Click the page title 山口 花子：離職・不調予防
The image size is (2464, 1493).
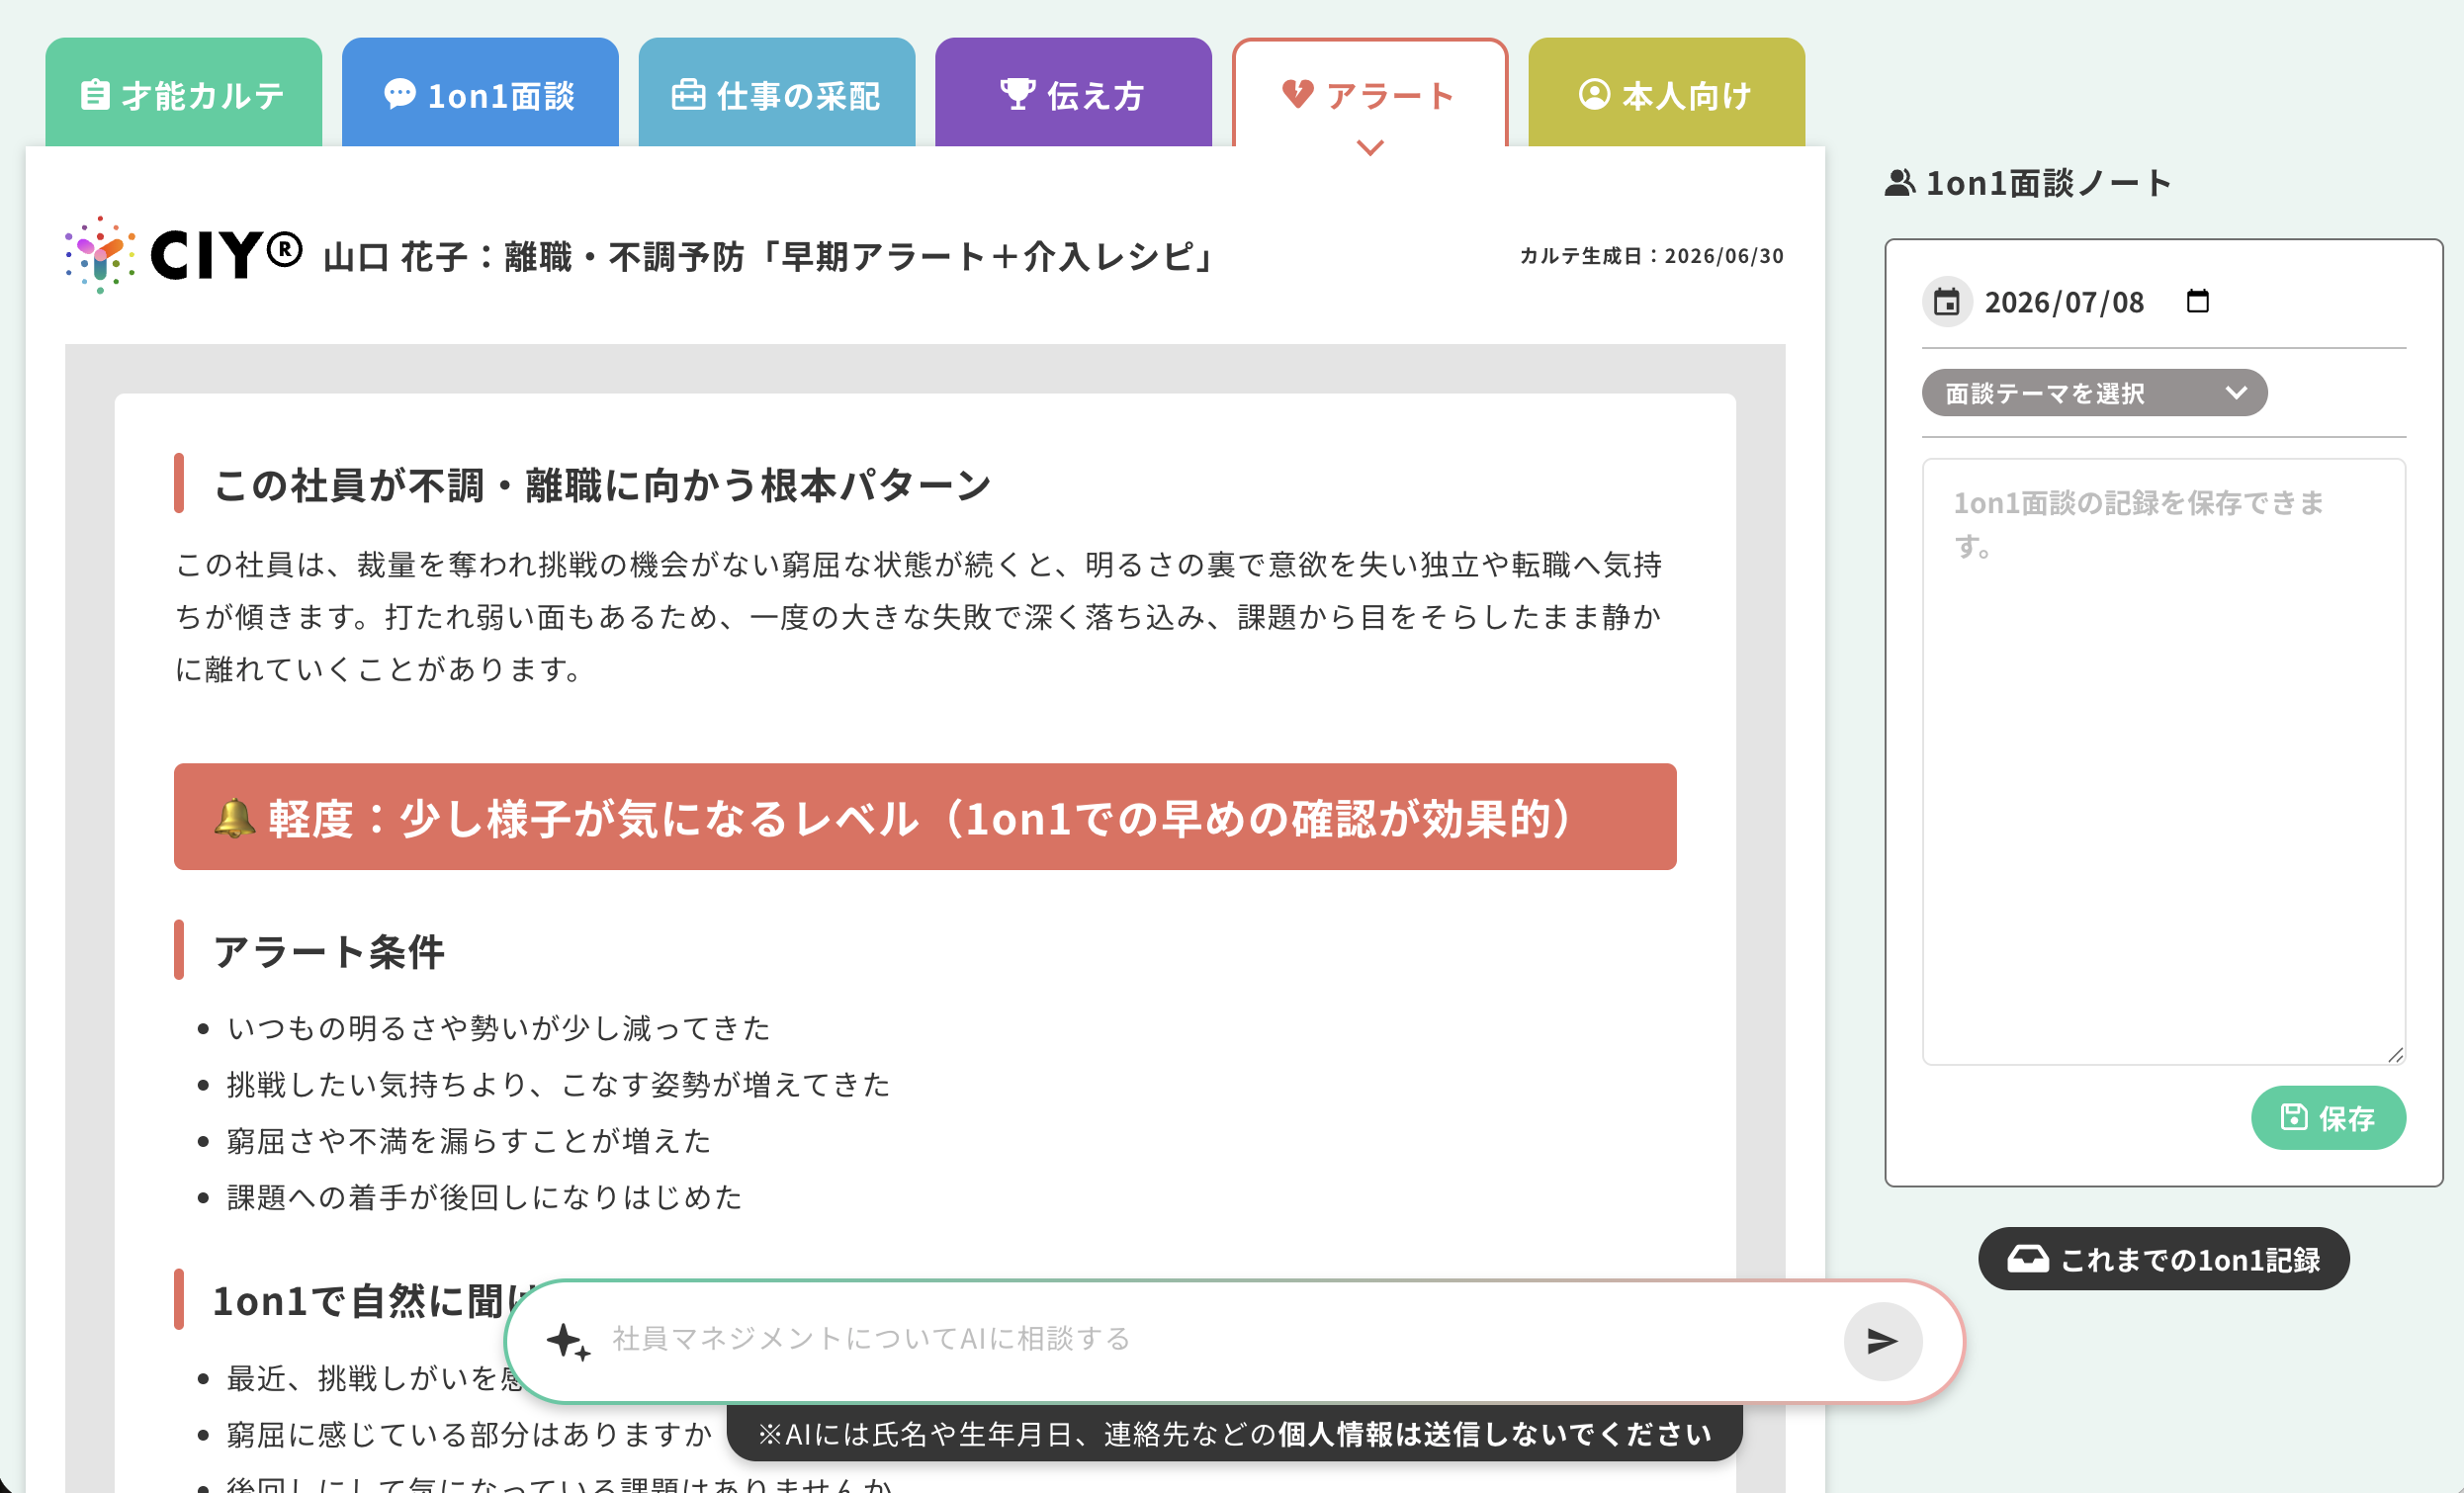(x=767, y=257)
